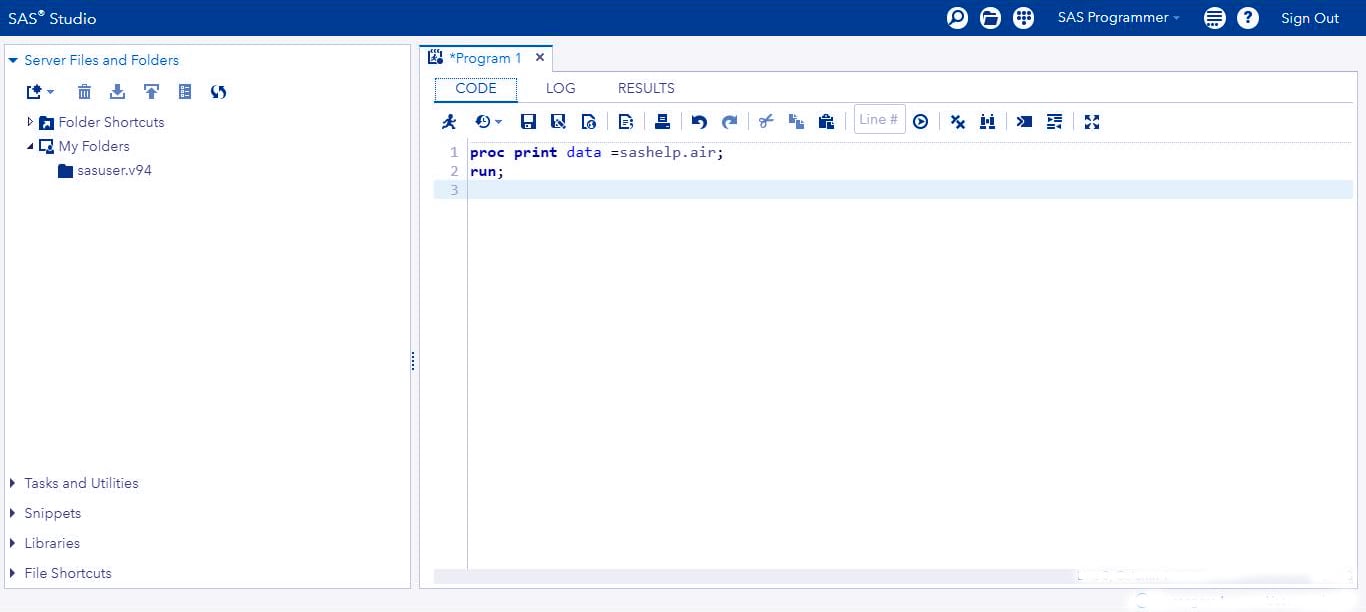1366x612 pixels.
Task: Clear all code in the editor
Action: pyautogui.click(x=958, y=120)
